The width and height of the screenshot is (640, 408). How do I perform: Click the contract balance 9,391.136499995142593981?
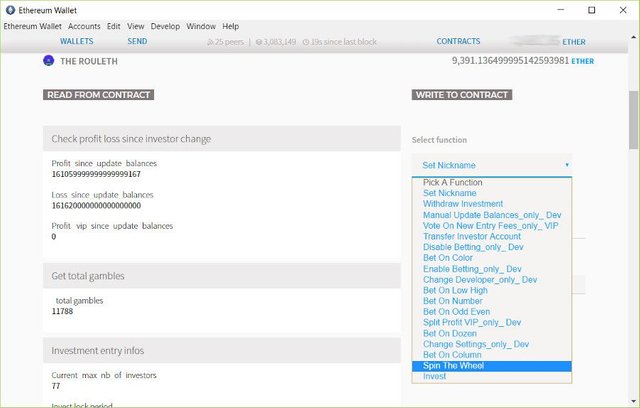point(510,61)
